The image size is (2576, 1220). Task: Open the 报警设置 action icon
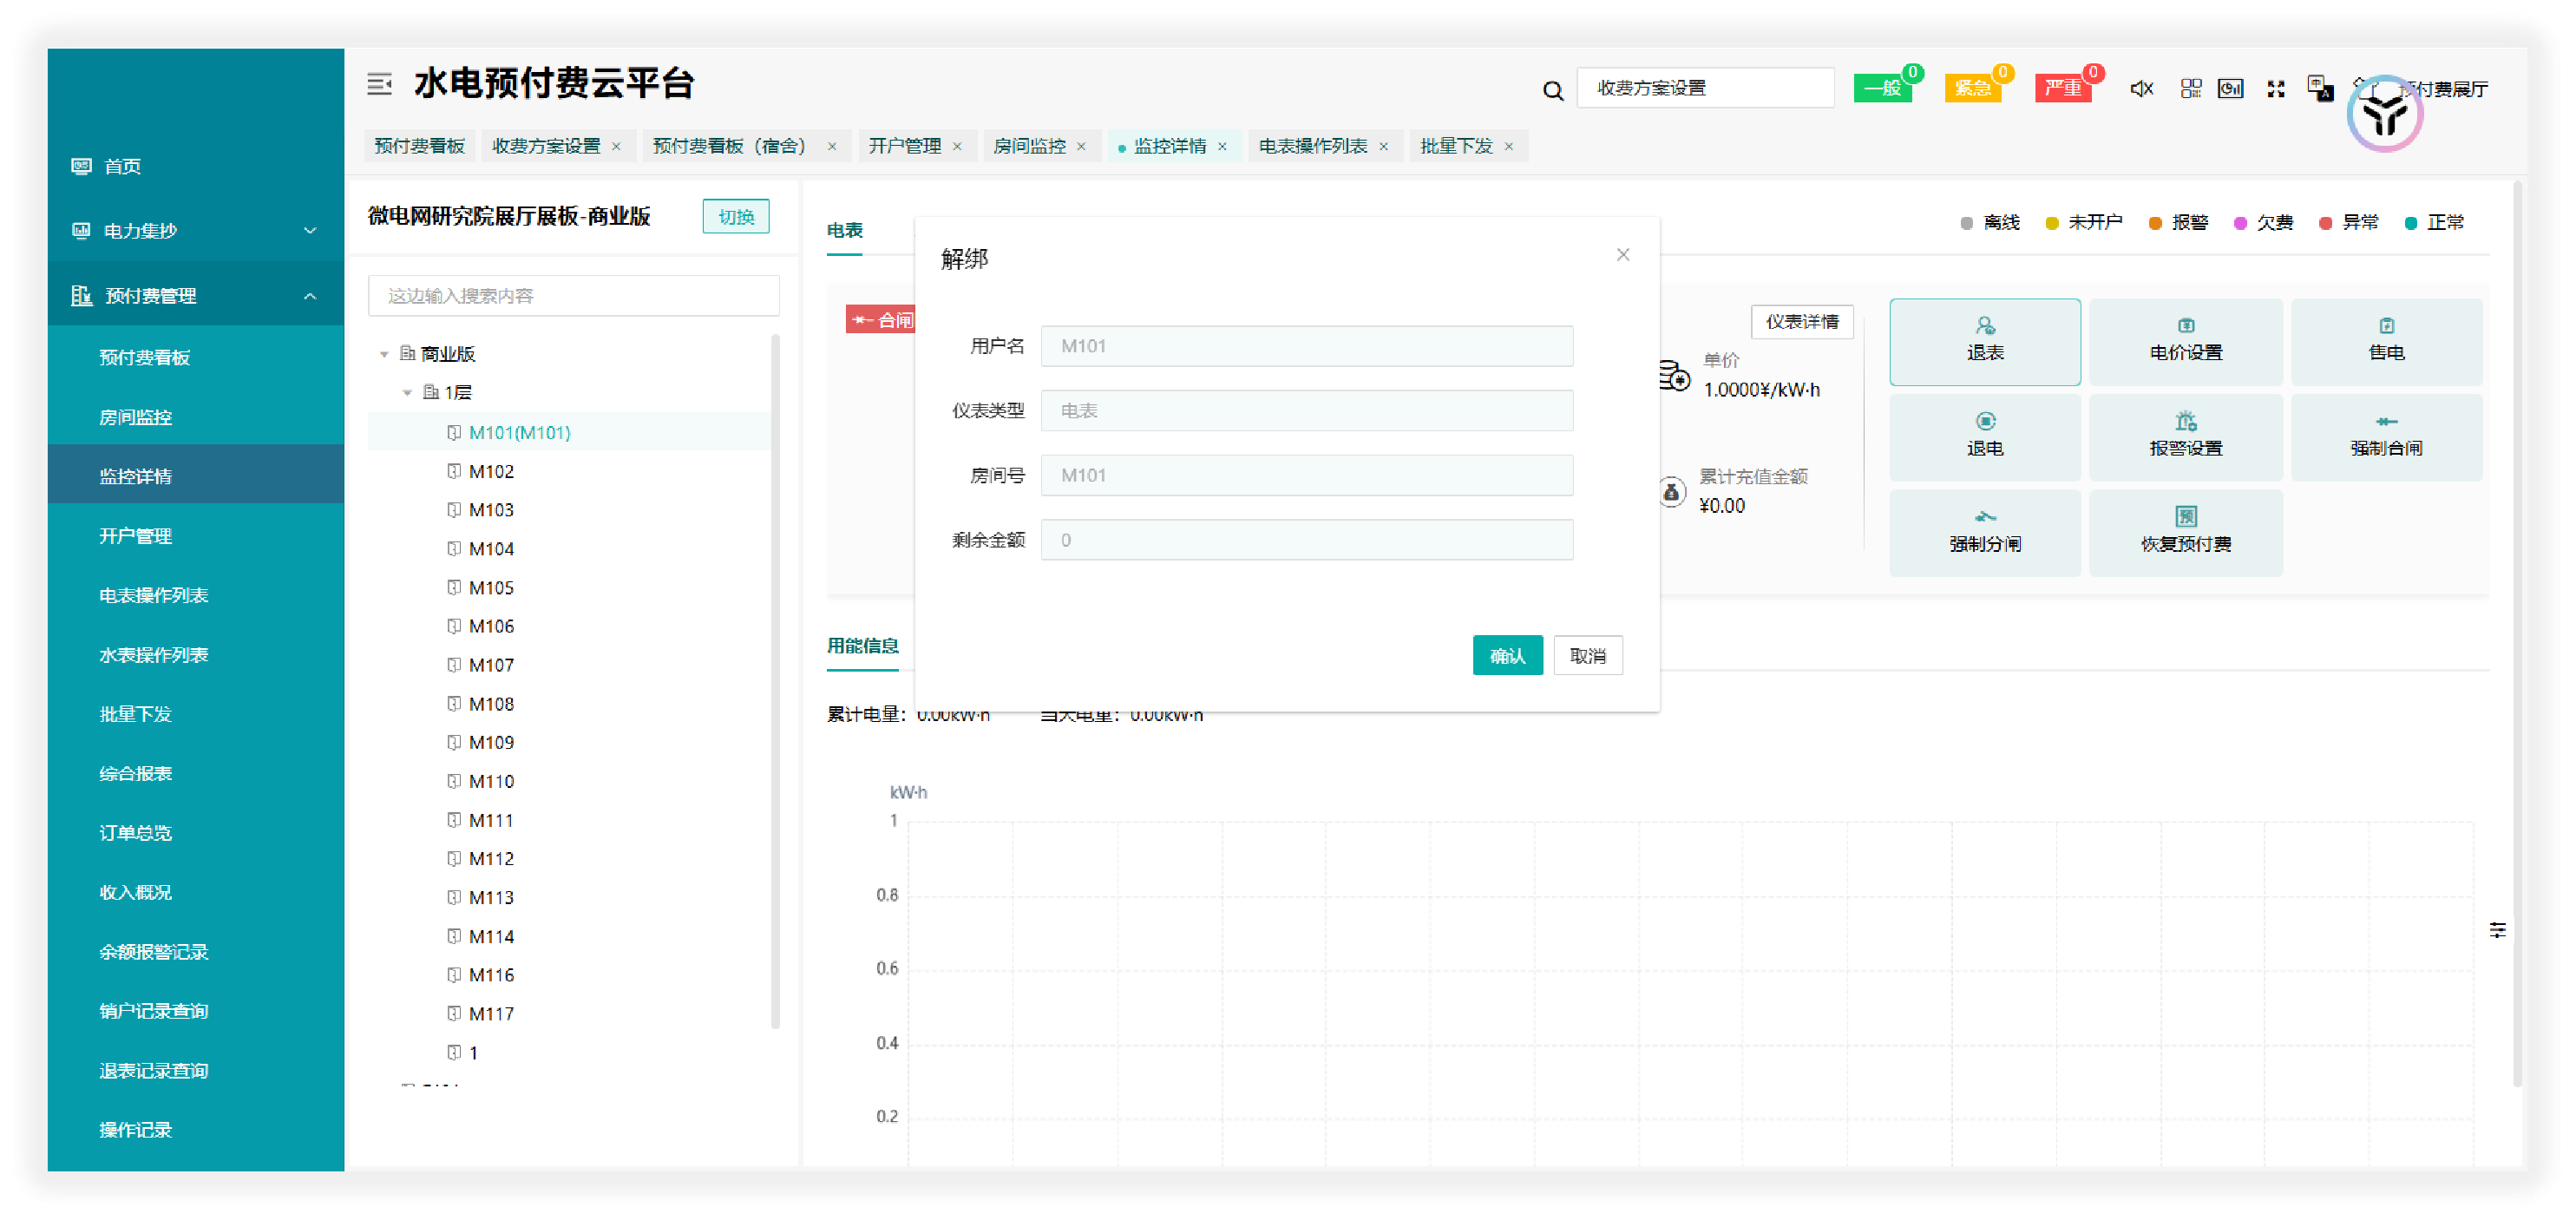coord(2186,437)
